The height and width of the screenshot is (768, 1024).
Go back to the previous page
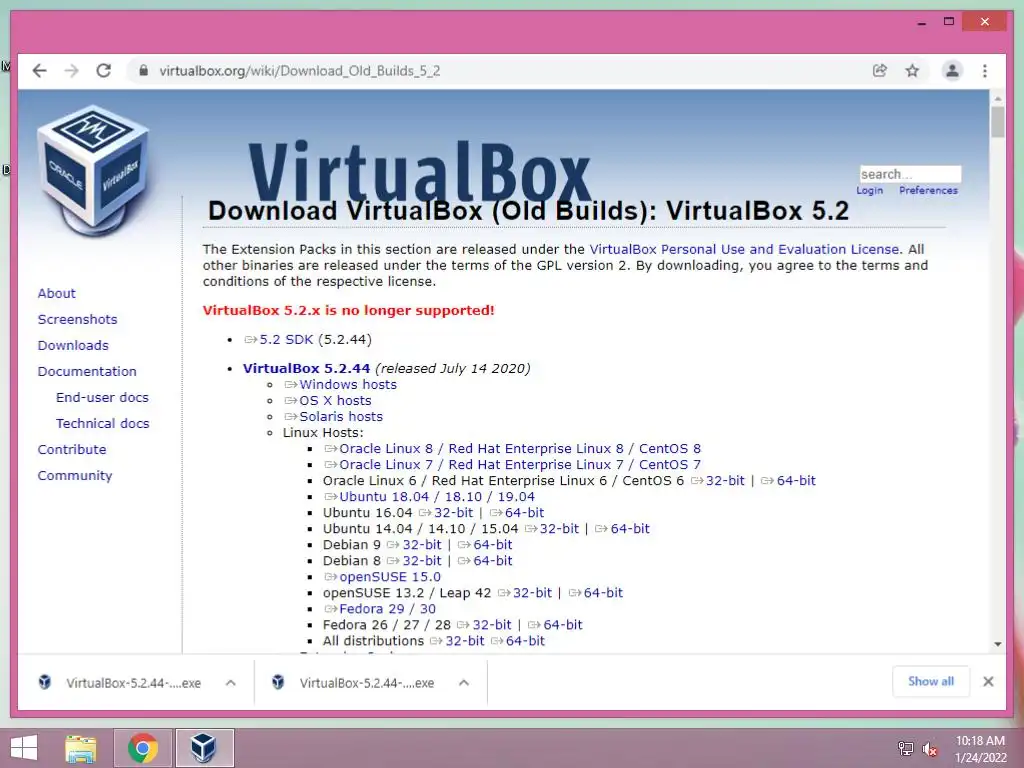pyautogui.click(x=40, y=71)
